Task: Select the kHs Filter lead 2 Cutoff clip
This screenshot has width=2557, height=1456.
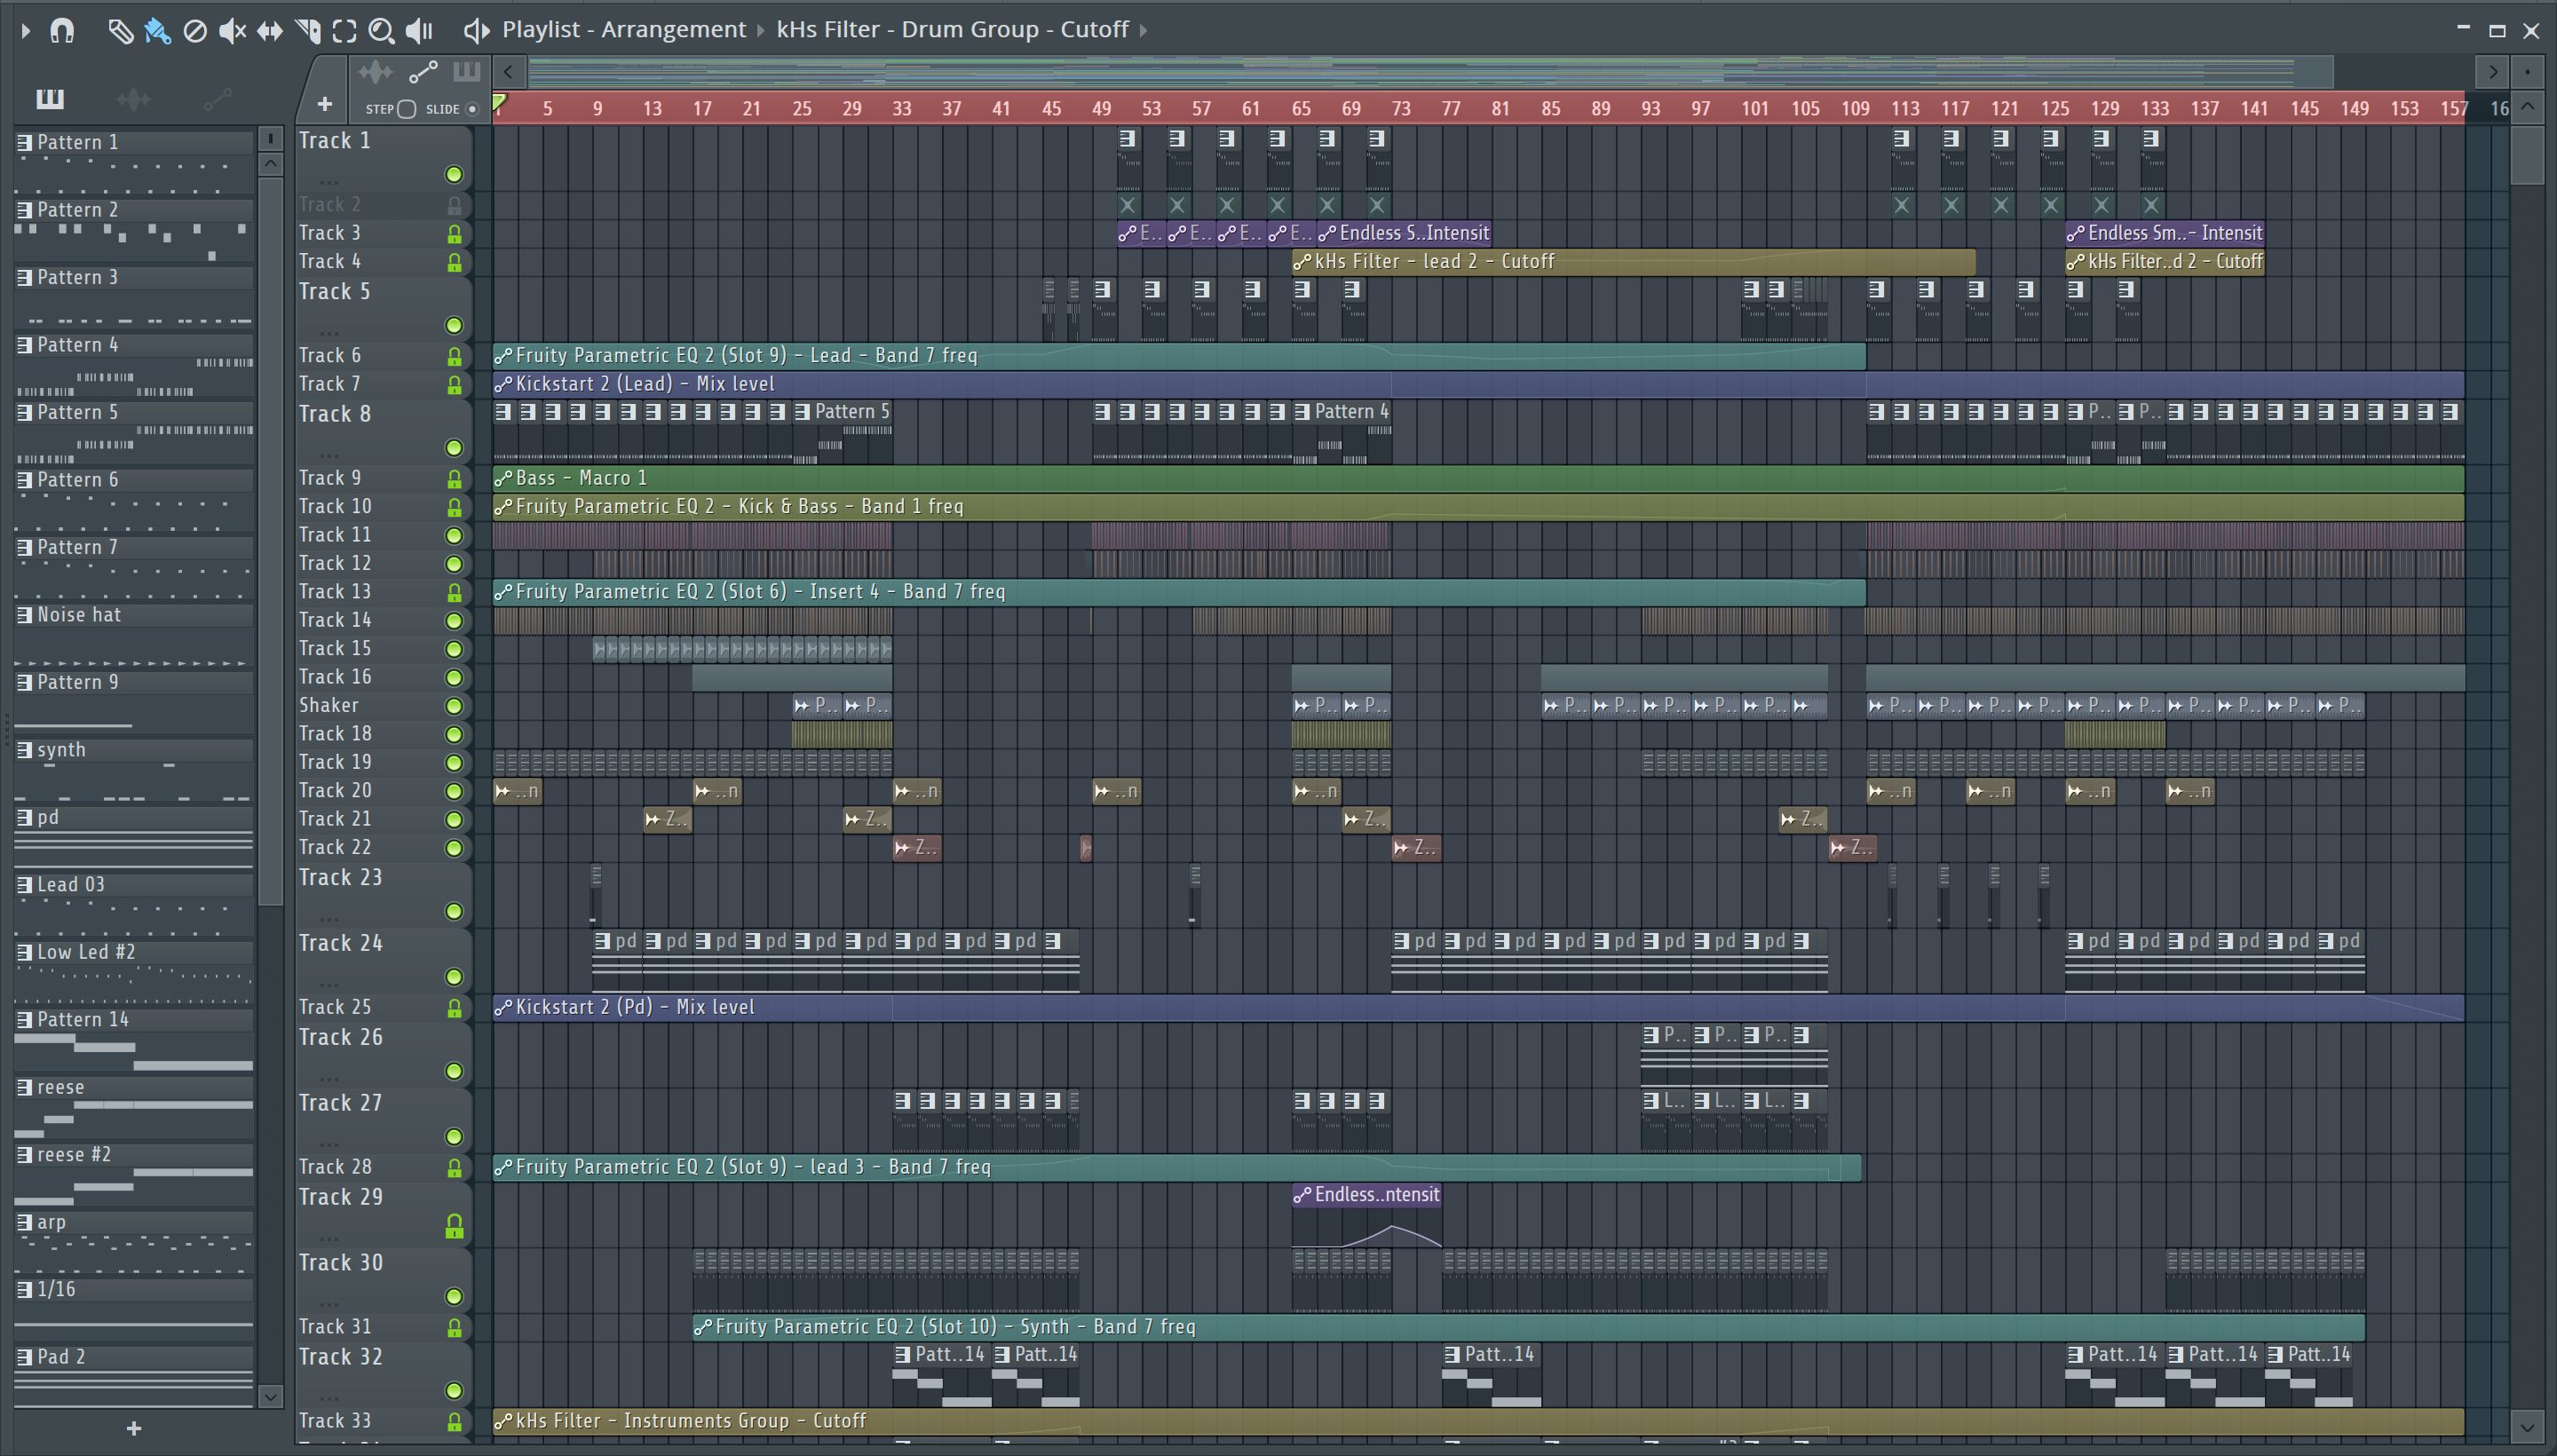Action: (1634, 262)
